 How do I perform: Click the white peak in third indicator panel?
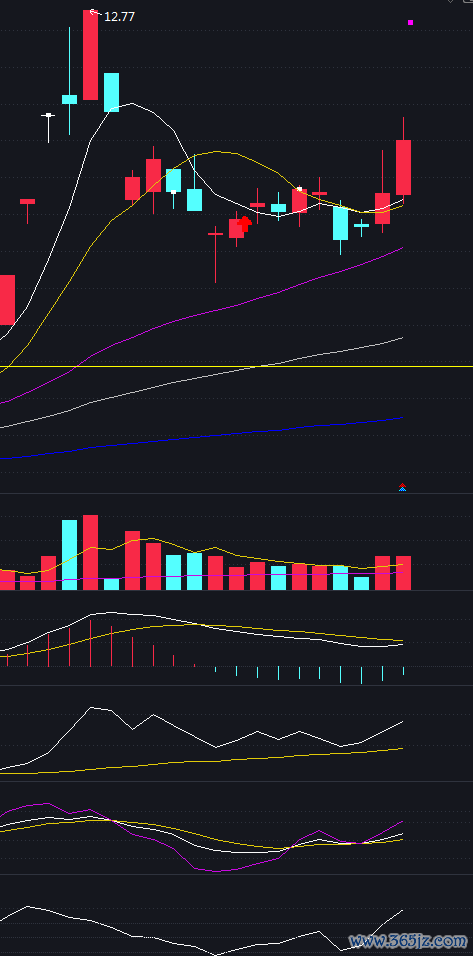tap(91, 707)
